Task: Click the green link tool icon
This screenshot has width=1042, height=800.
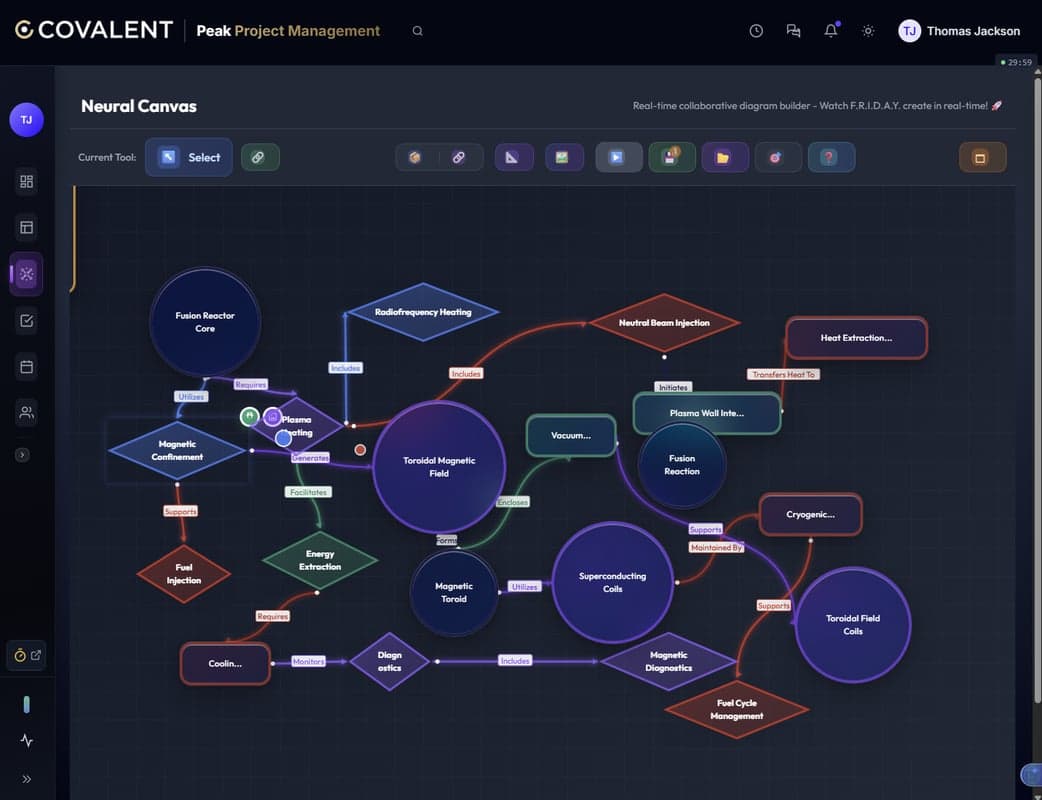Action: (260, 157)
